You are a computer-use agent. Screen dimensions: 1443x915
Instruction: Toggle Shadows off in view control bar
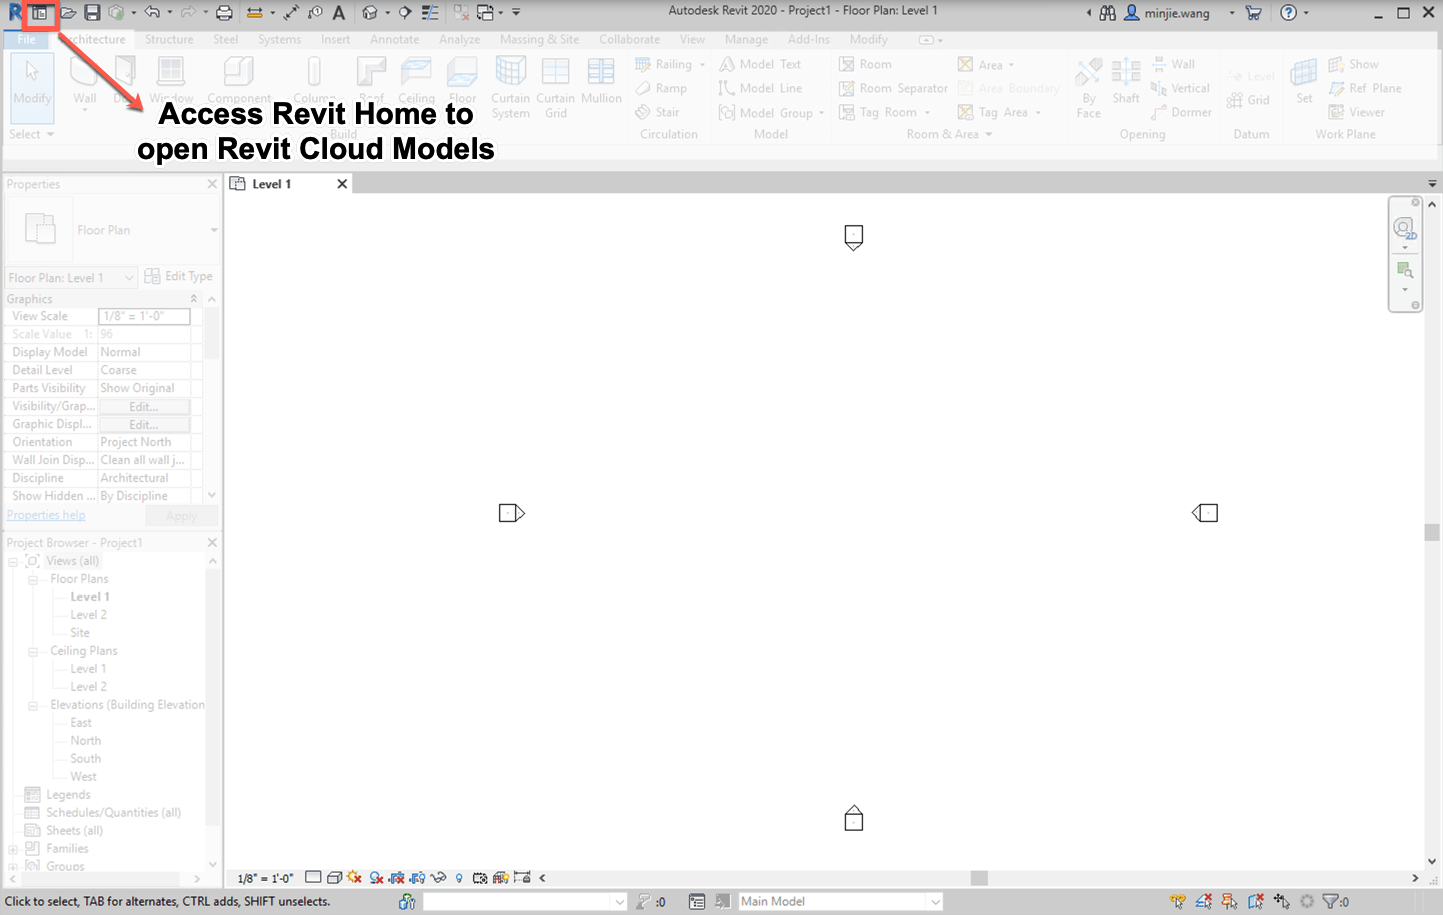coord(355,877)
